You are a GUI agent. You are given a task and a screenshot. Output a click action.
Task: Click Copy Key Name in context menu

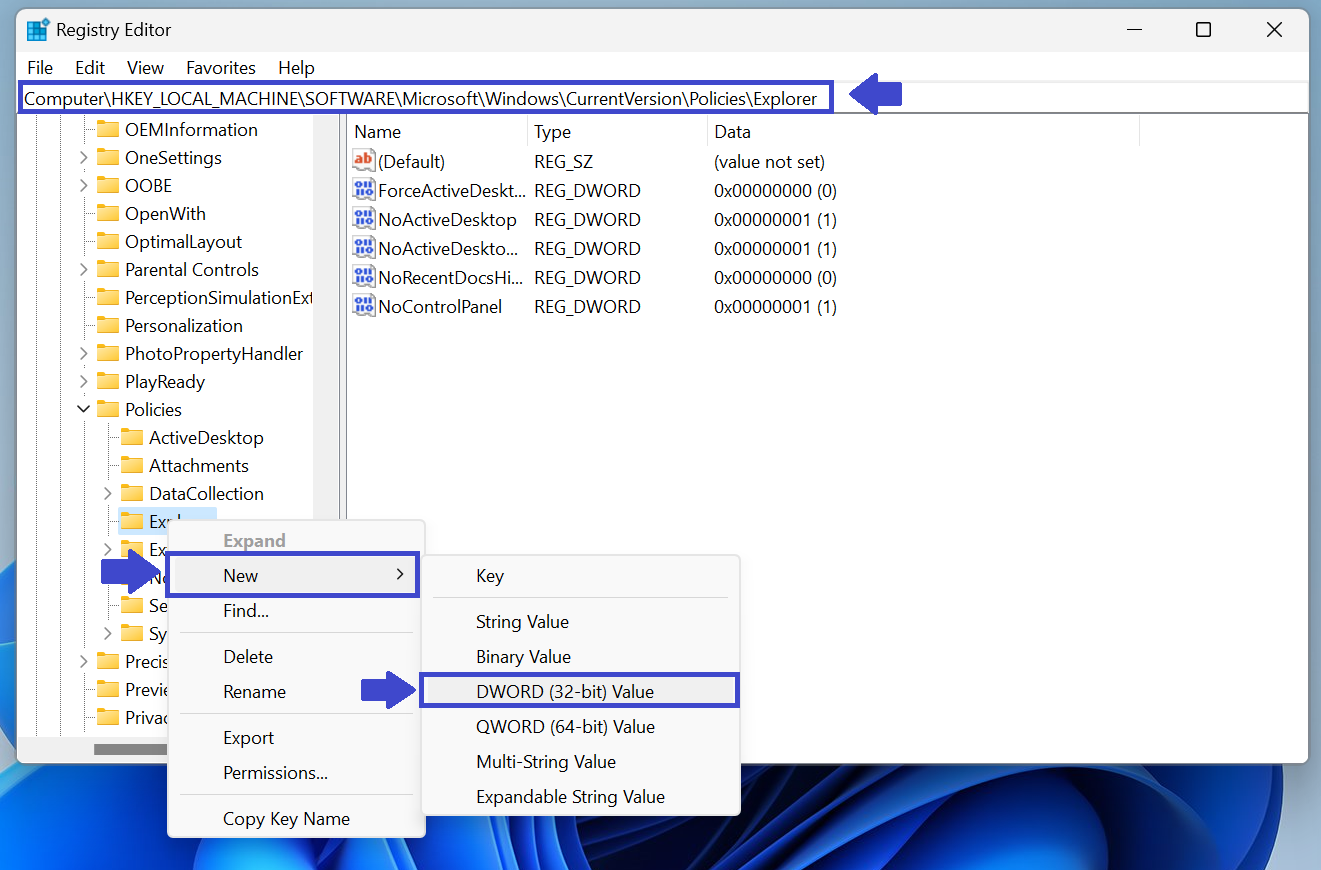click(x=286, y=819)
